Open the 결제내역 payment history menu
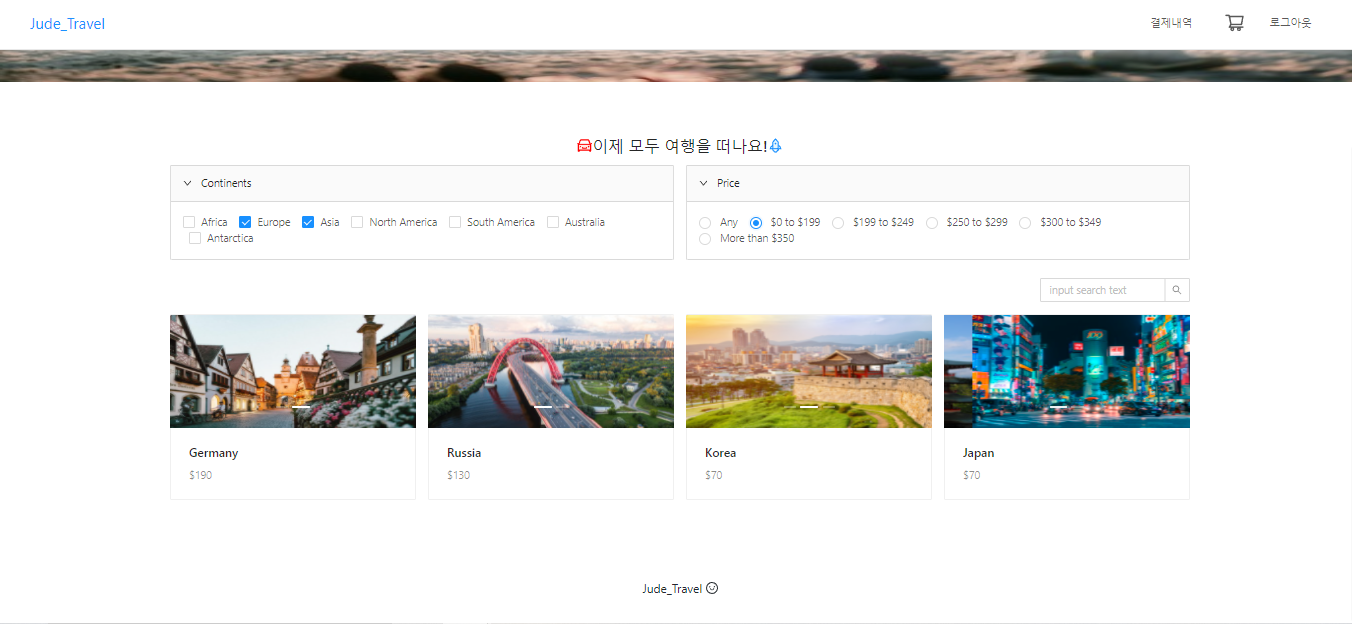Image resolution: width=1352 pixels, height=624 pixels. 1171,23
